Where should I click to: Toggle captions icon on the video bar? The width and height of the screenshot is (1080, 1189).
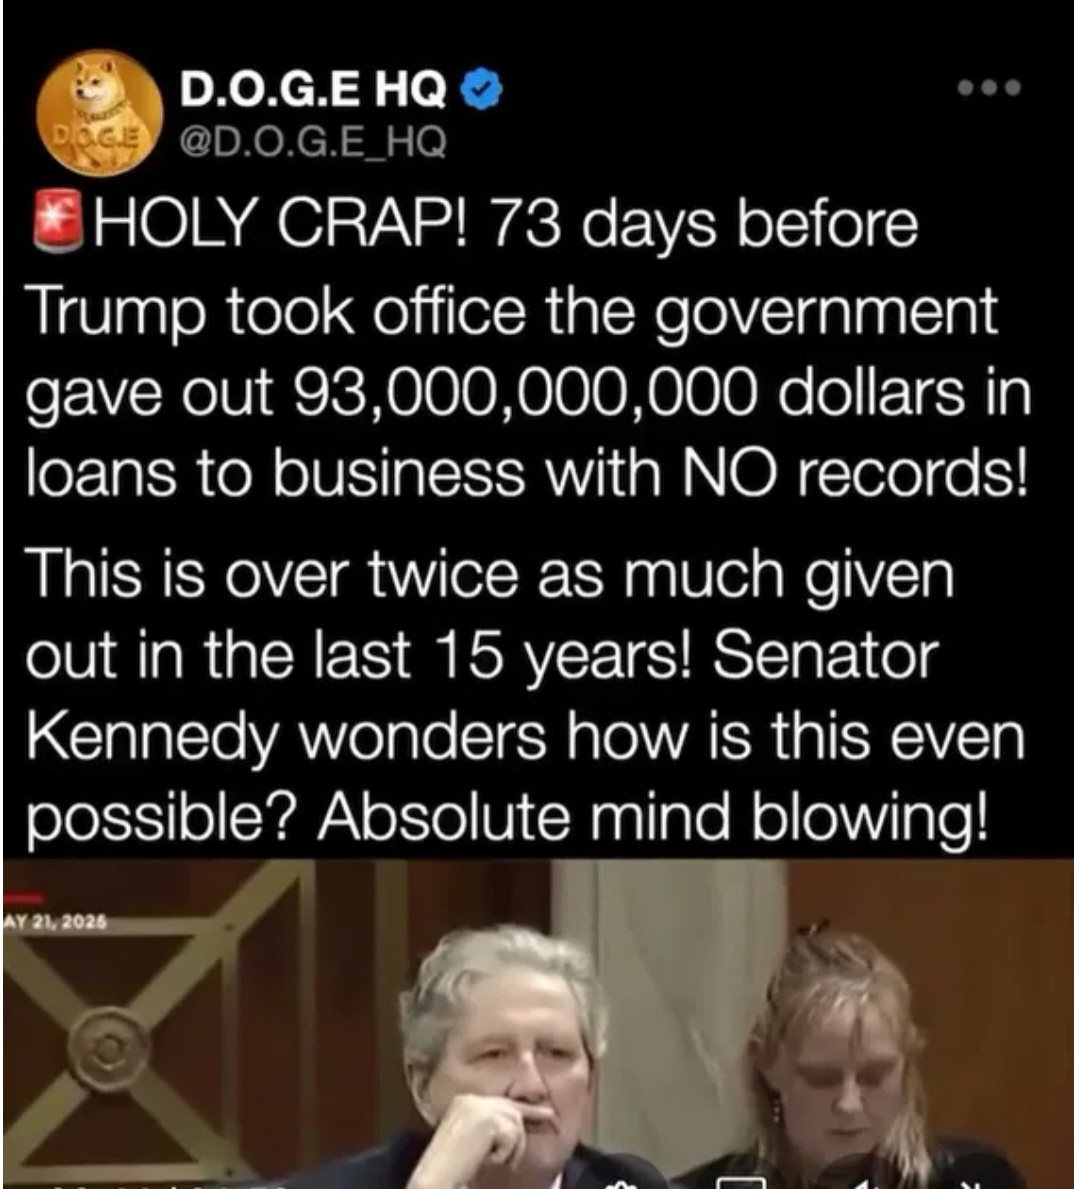[741, 1183]
